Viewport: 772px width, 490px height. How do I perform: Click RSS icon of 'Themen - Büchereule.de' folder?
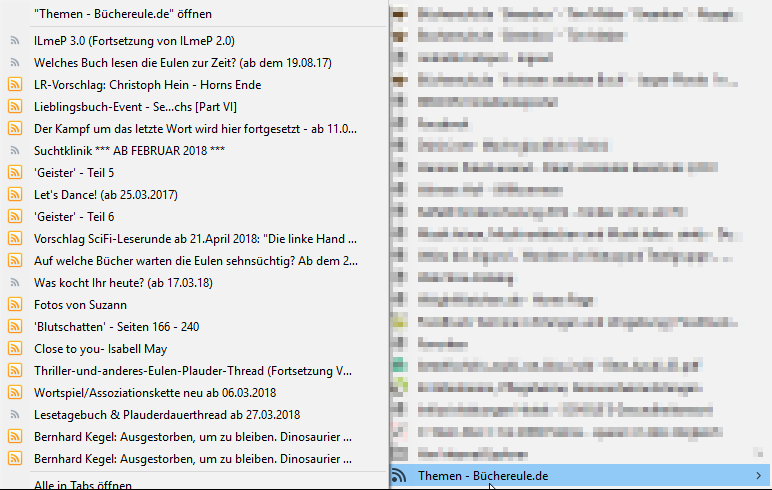(x=400, y=476)
